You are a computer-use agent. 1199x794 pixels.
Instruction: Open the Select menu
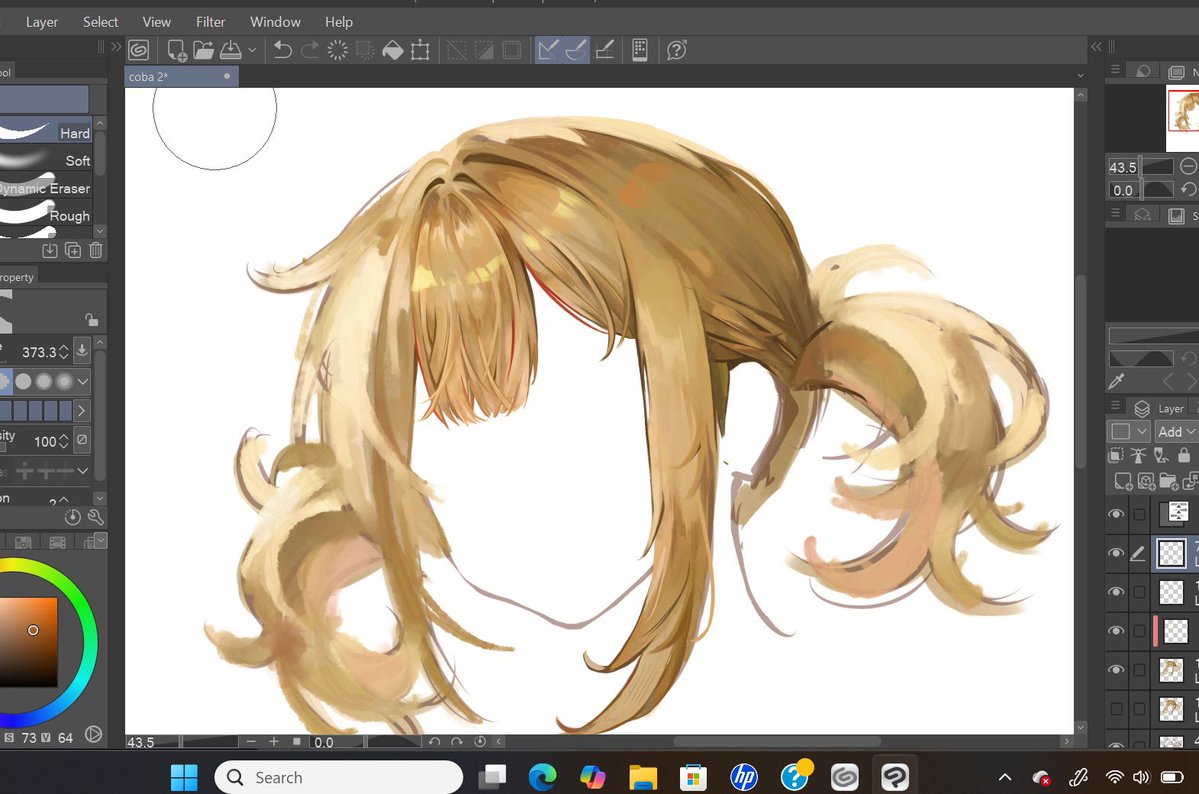click(100, 22)
